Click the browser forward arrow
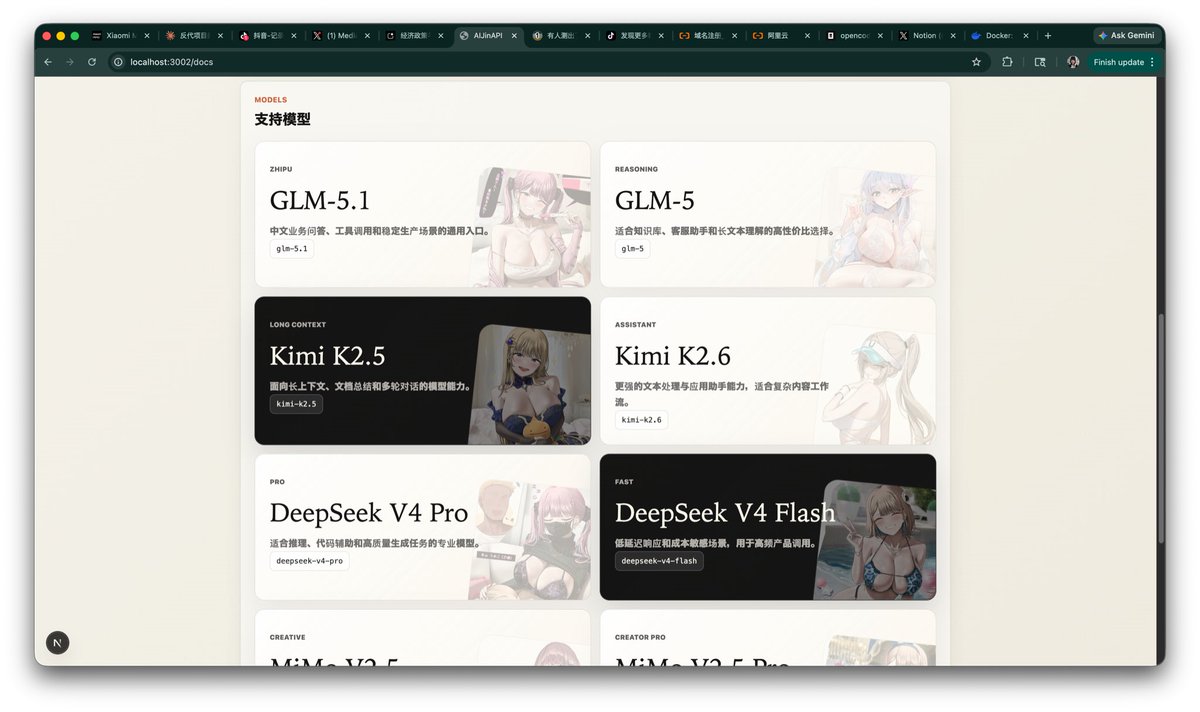 [70, 62]
